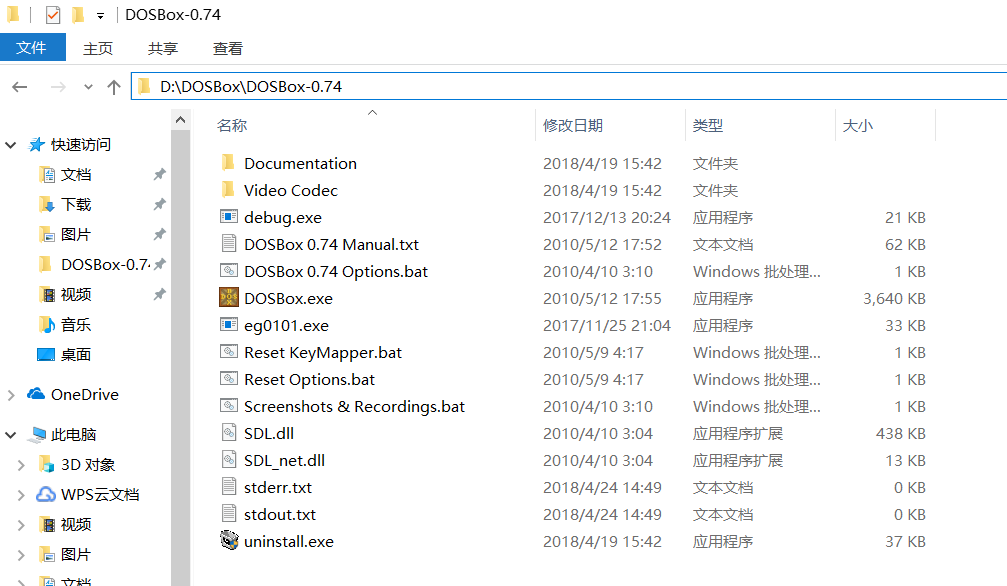The image size is (1007, 586).
Task: Click 应用程序扩展 type of SDL.dll
Action: click(738, 433)
